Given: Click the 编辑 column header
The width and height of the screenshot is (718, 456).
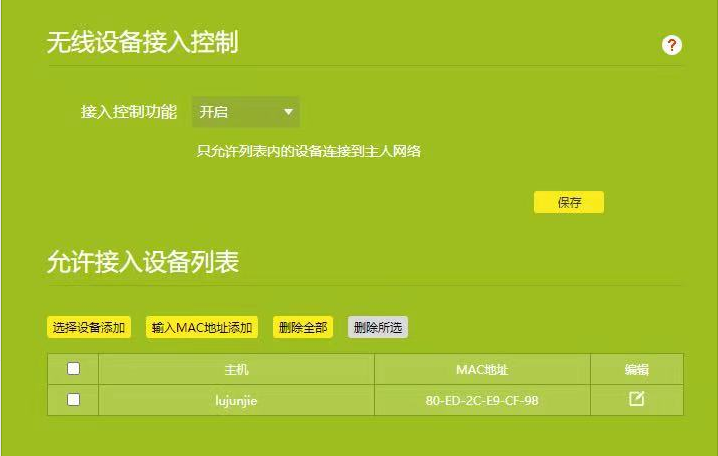Looking at the screenshot, I should 637,369.
